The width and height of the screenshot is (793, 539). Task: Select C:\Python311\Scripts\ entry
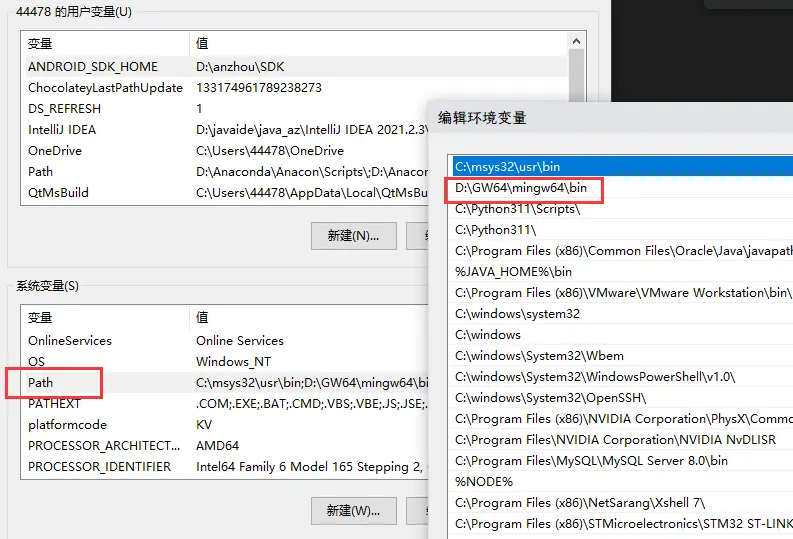517,208
